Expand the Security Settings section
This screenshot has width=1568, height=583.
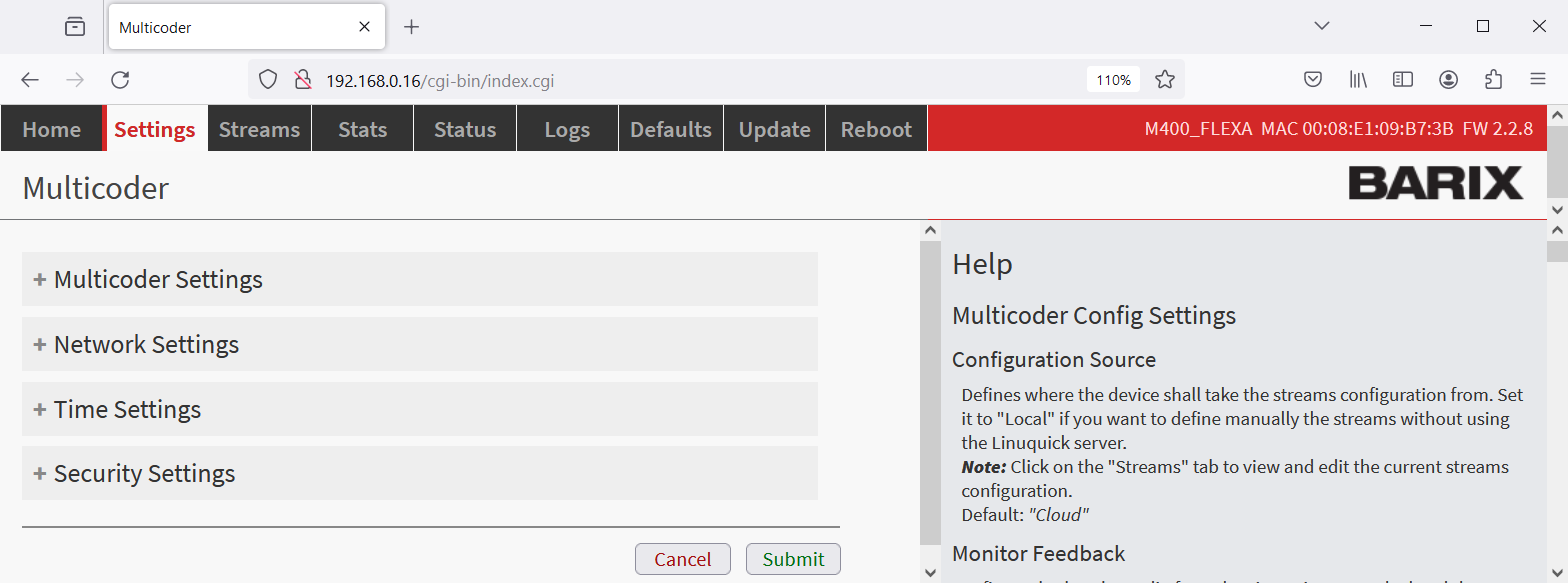coord(144,474)
